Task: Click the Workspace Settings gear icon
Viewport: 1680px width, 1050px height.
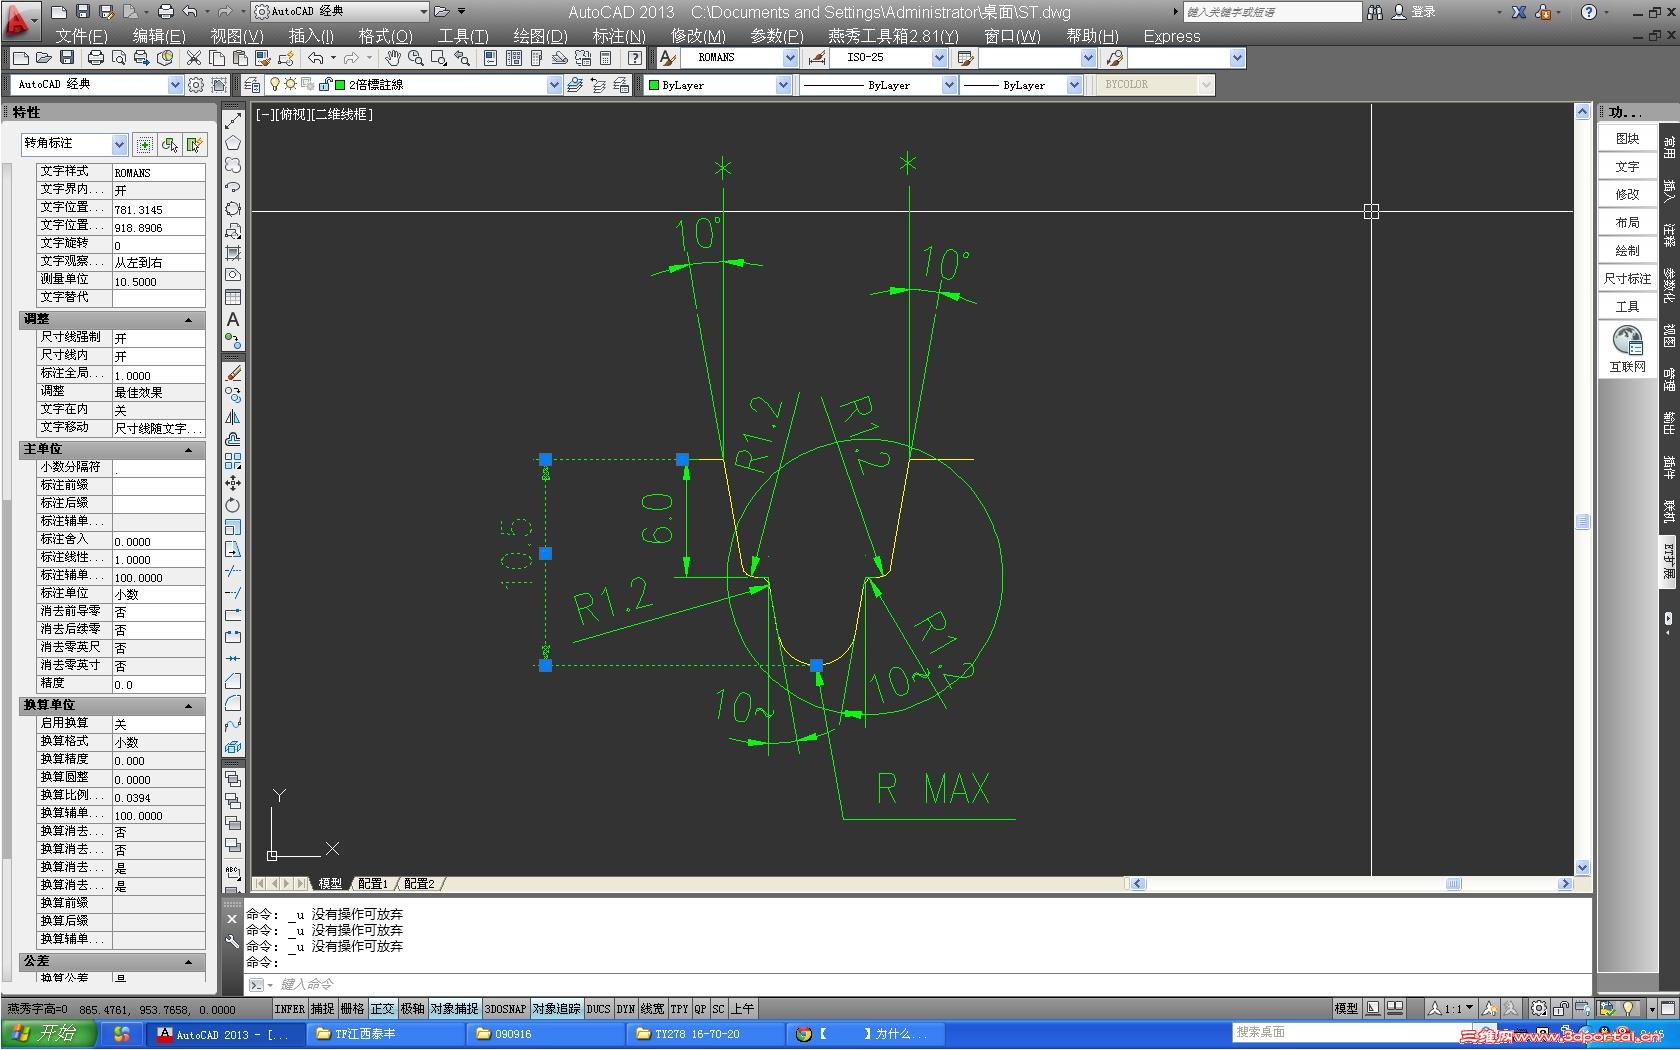Action: [x=196, y=85]
